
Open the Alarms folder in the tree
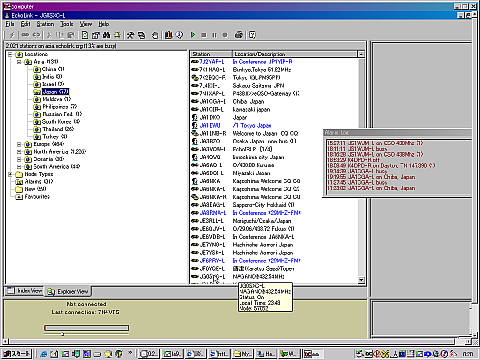click(x=35, y=182)
